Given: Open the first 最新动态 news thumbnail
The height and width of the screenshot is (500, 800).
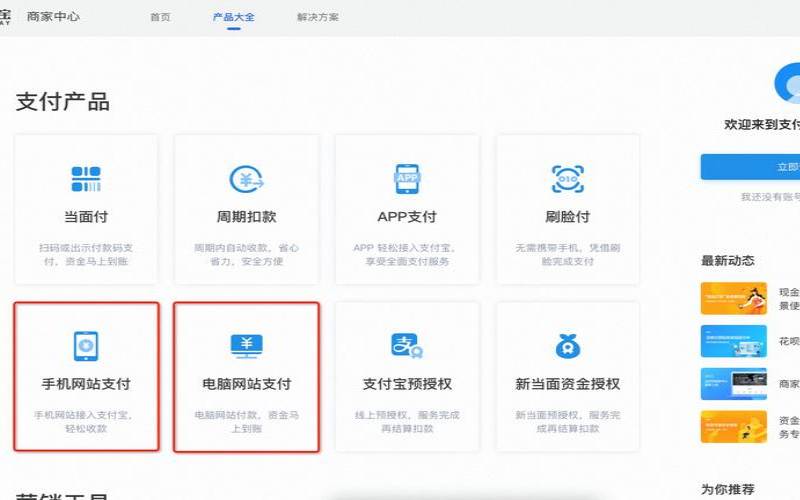Looking at the screenshot, I should (733, 299).
